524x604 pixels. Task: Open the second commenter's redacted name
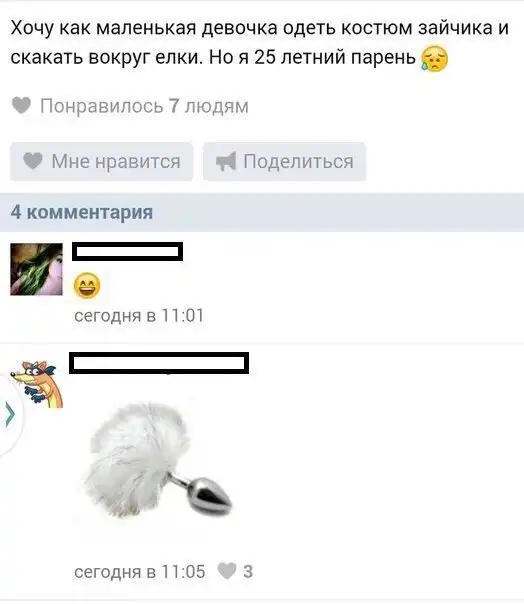coord(159,363)
